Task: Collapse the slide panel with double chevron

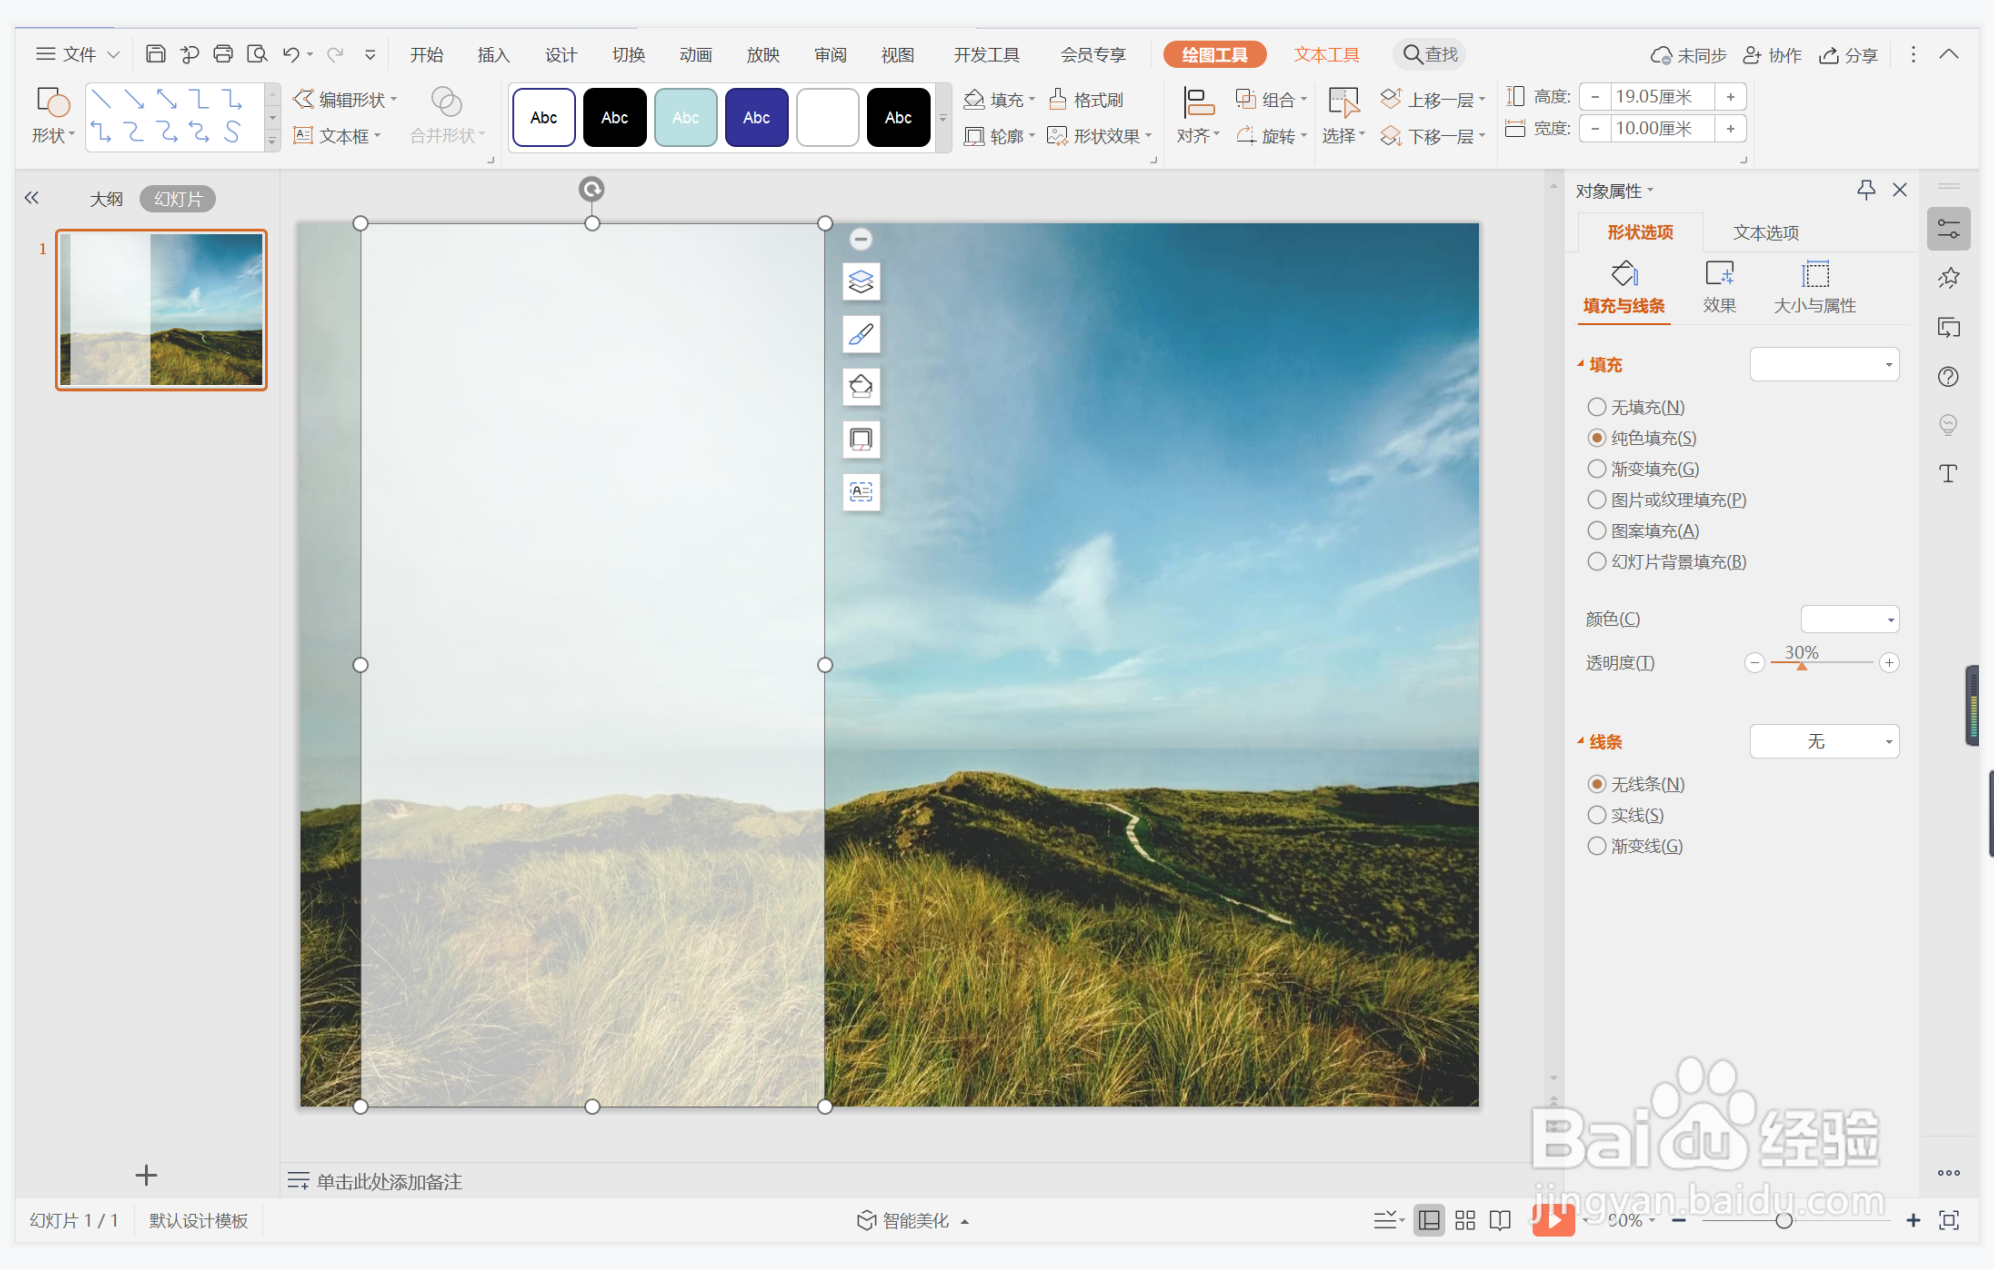Action: click(x=32, y=198)
